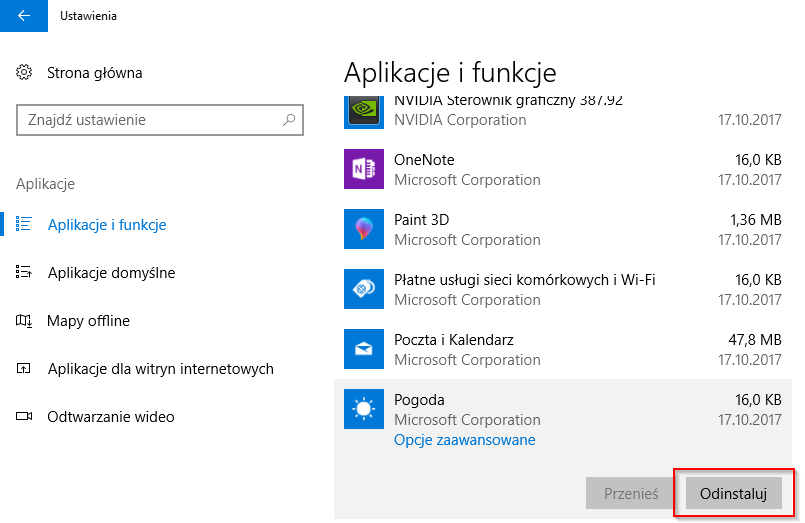Click NVIDIA Corporation publisher text
Viewport: 805px width, 523px height.
[x=460, y=120]
